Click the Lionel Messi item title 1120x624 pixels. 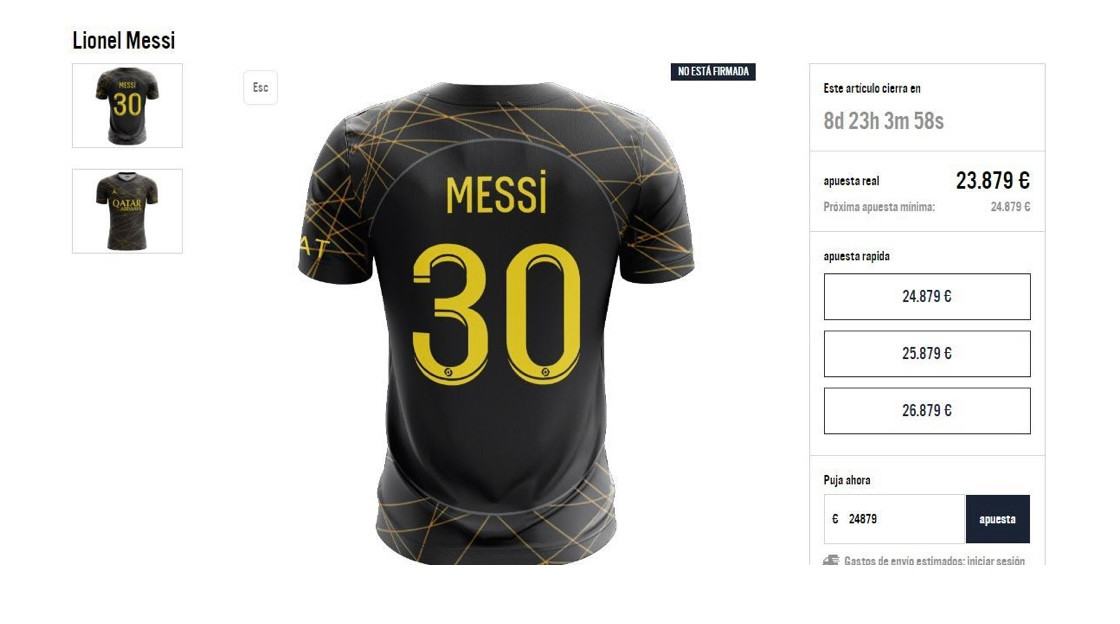pyautogui.click(x=124, y=40)
